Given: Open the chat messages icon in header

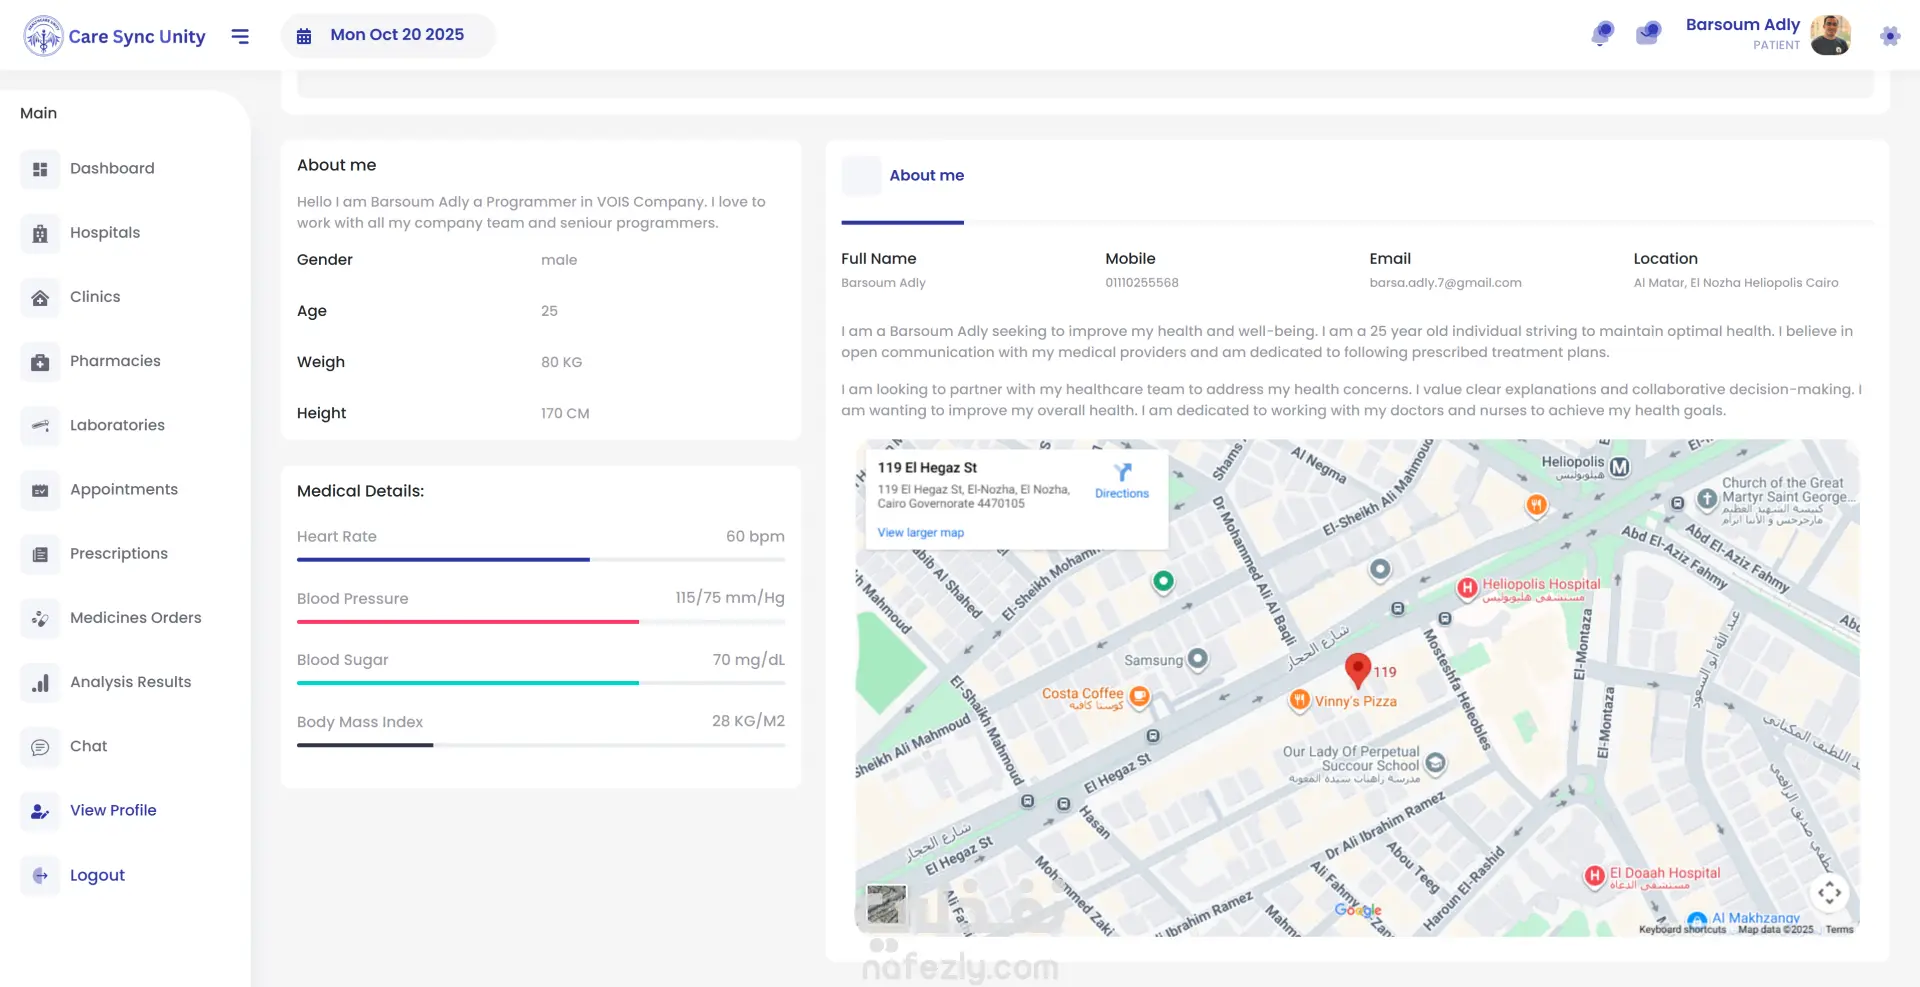Looking at the screenshot, I should pos(1648,34).
